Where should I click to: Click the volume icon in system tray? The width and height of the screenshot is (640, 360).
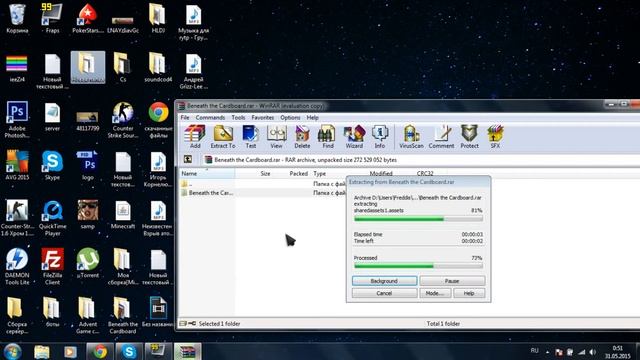point(592,352)
